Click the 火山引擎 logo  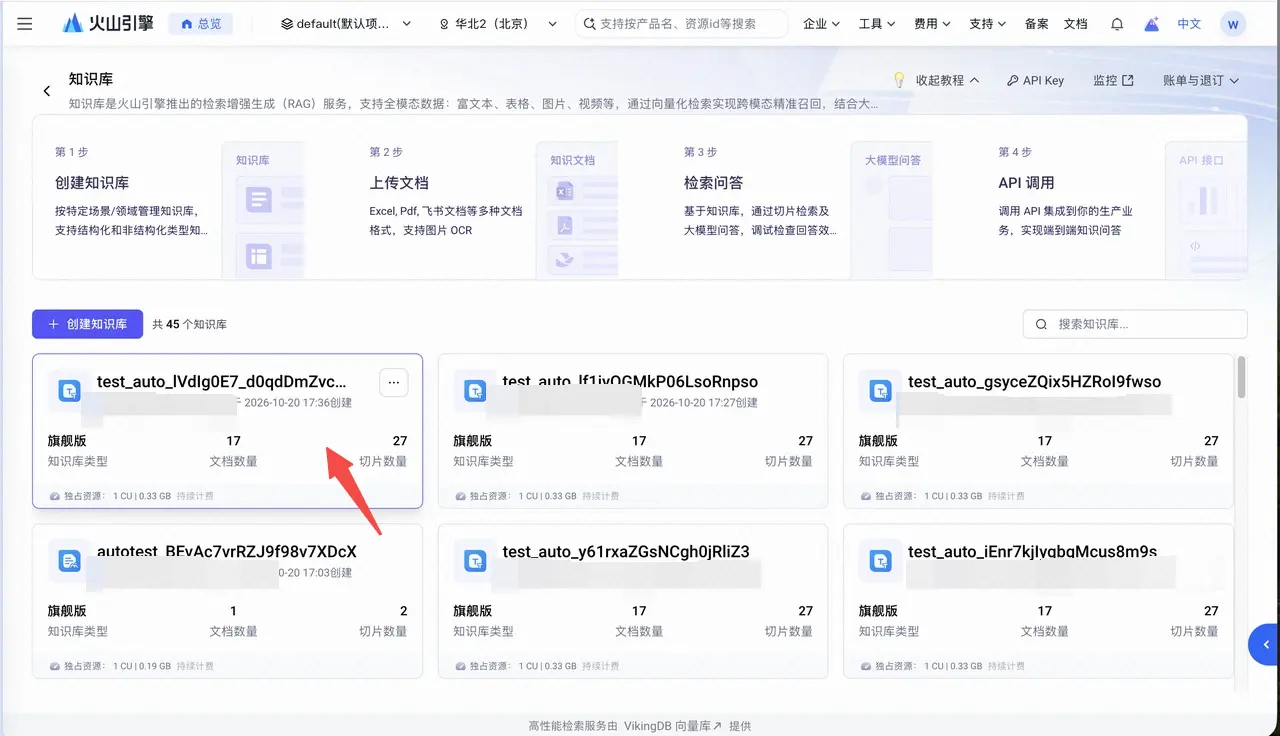pos(108,24)
